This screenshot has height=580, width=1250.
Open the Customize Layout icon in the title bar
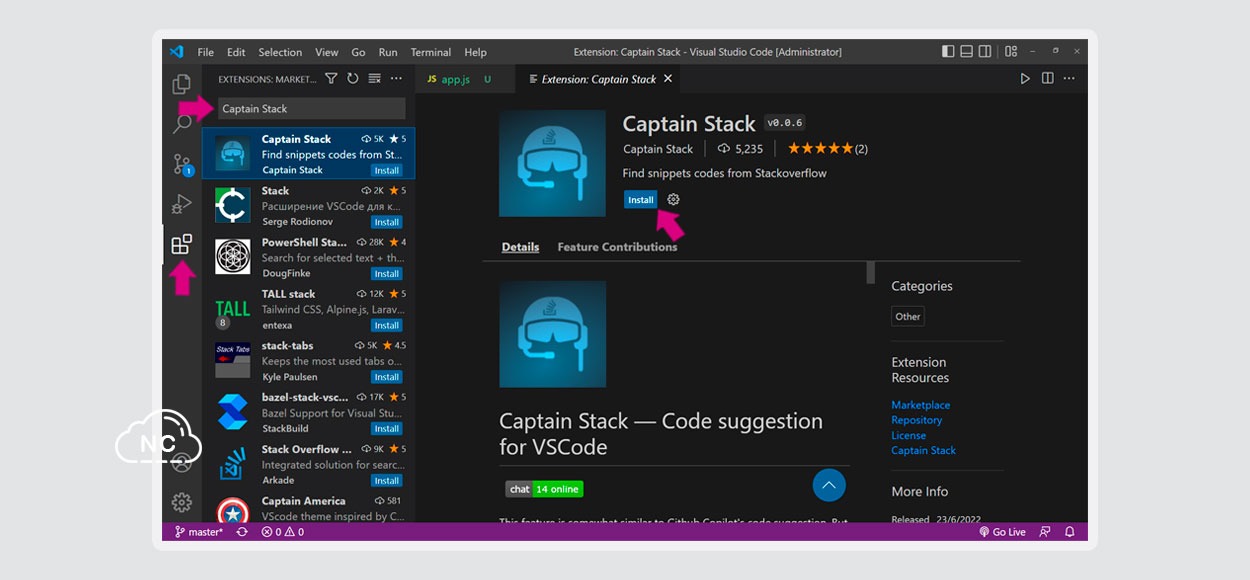point(1011,52)
